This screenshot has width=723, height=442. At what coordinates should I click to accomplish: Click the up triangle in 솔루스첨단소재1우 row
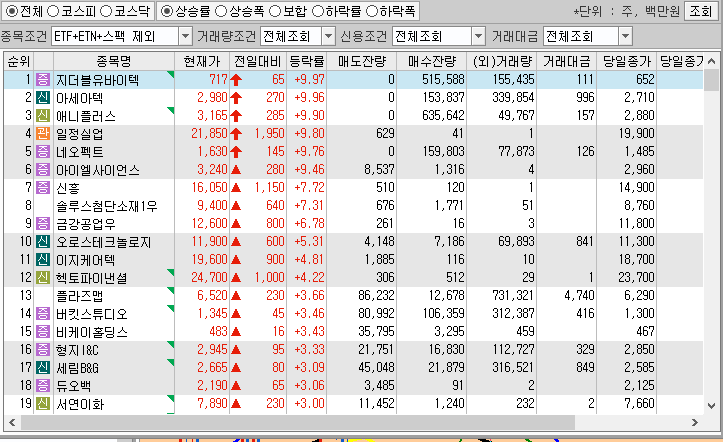[x=236, y=206]
